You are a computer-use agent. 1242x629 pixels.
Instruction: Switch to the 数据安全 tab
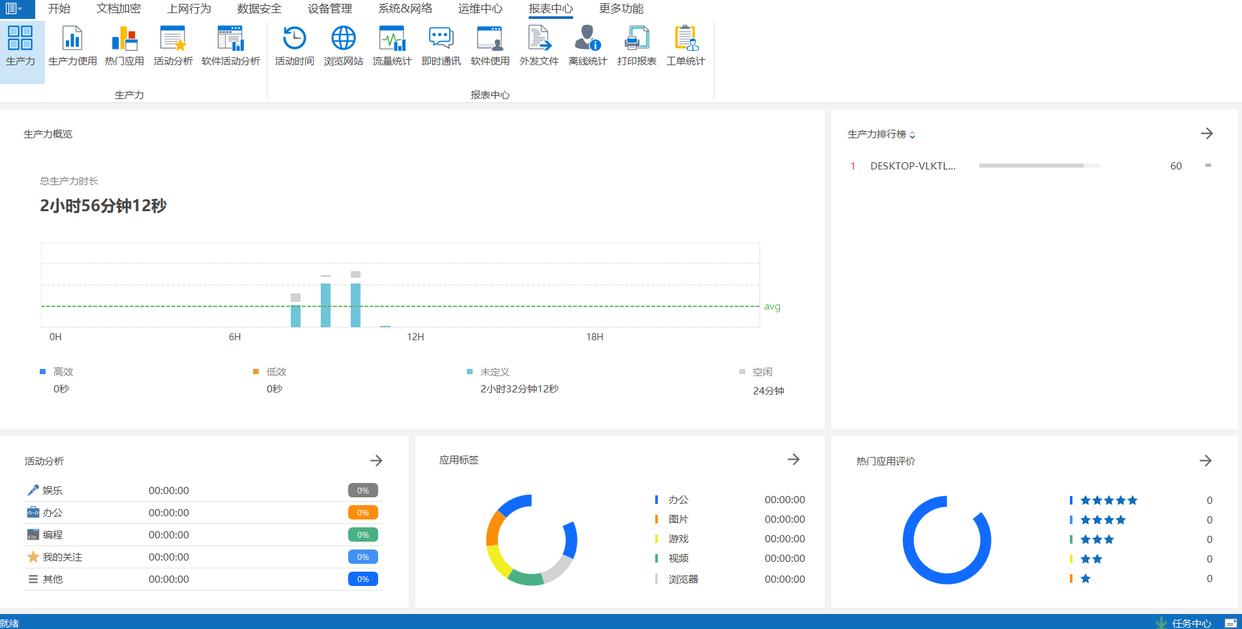[x=259, y=9]
